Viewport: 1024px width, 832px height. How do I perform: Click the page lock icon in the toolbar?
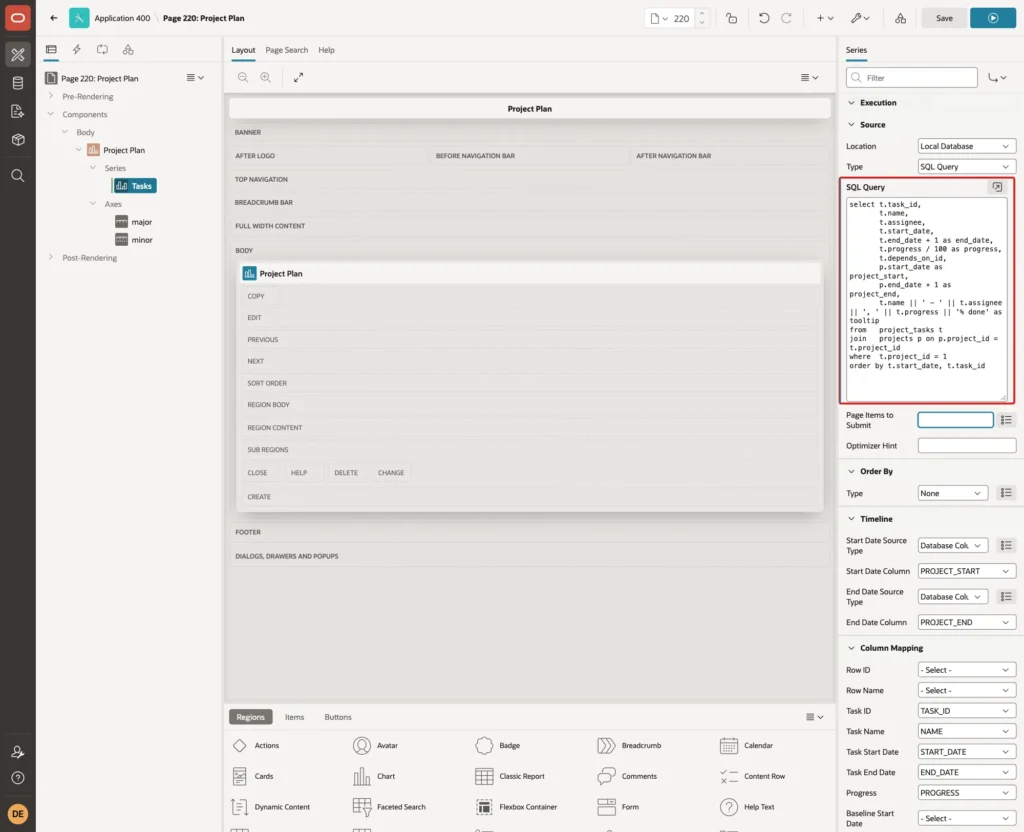click(x=731, y=18)
